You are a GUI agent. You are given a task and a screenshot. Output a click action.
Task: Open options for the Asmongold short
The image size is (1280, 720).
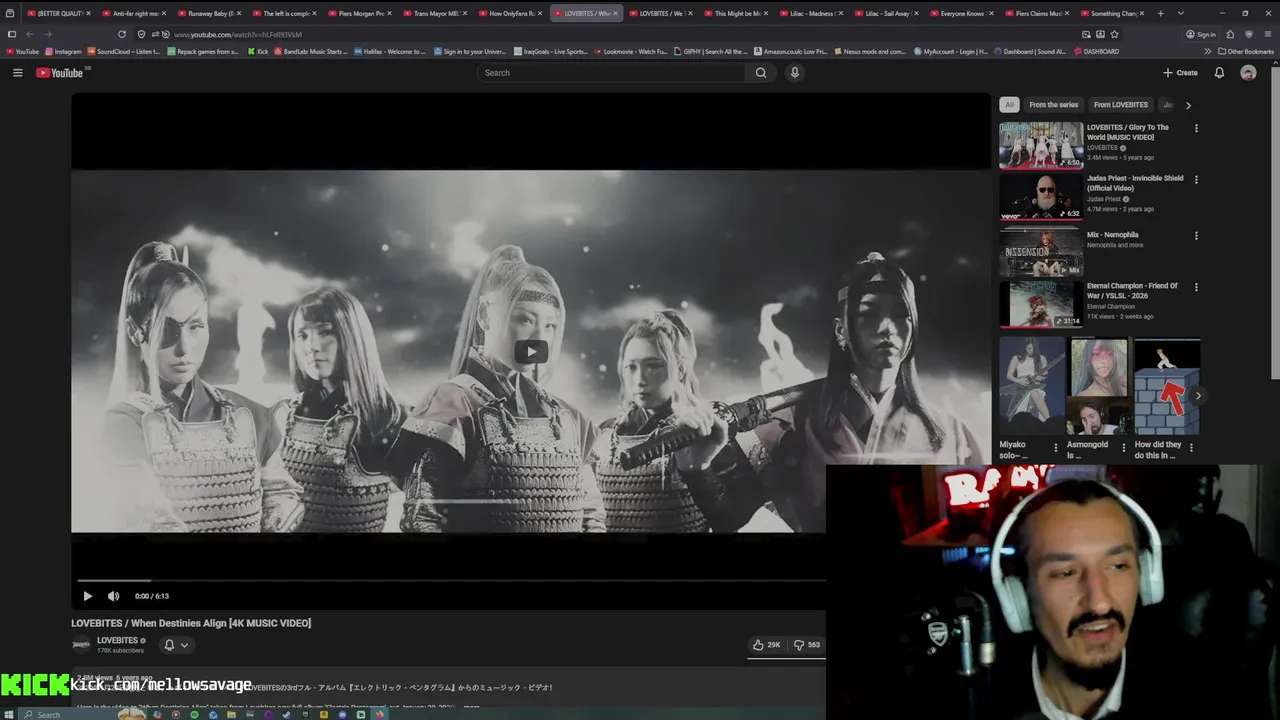[x=1123, y=448]
